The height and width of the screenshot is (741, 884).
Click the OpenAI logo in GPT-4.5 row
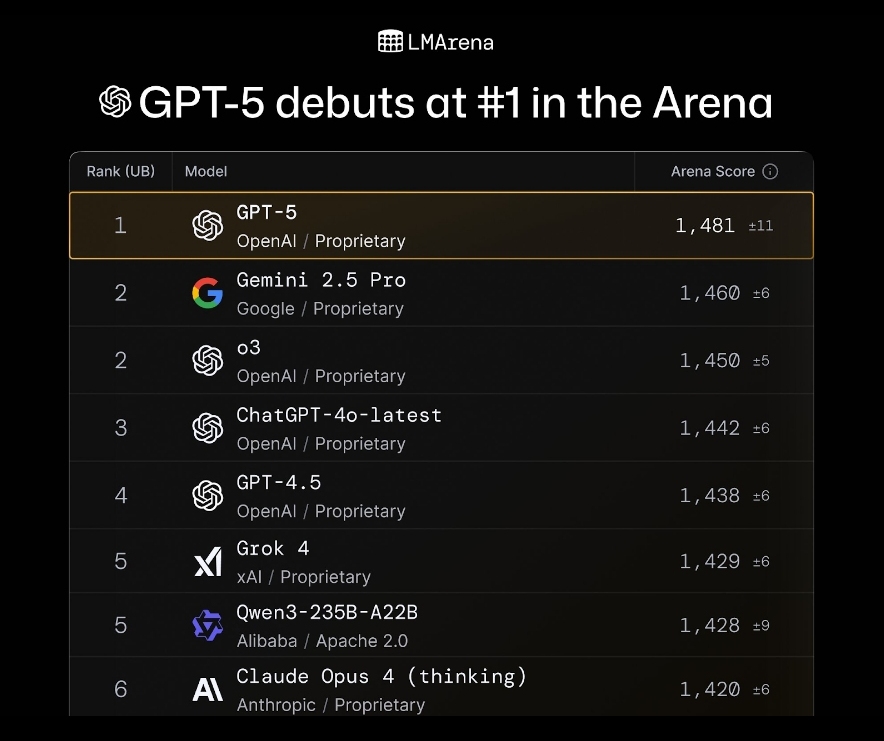[x=207, y=496]
